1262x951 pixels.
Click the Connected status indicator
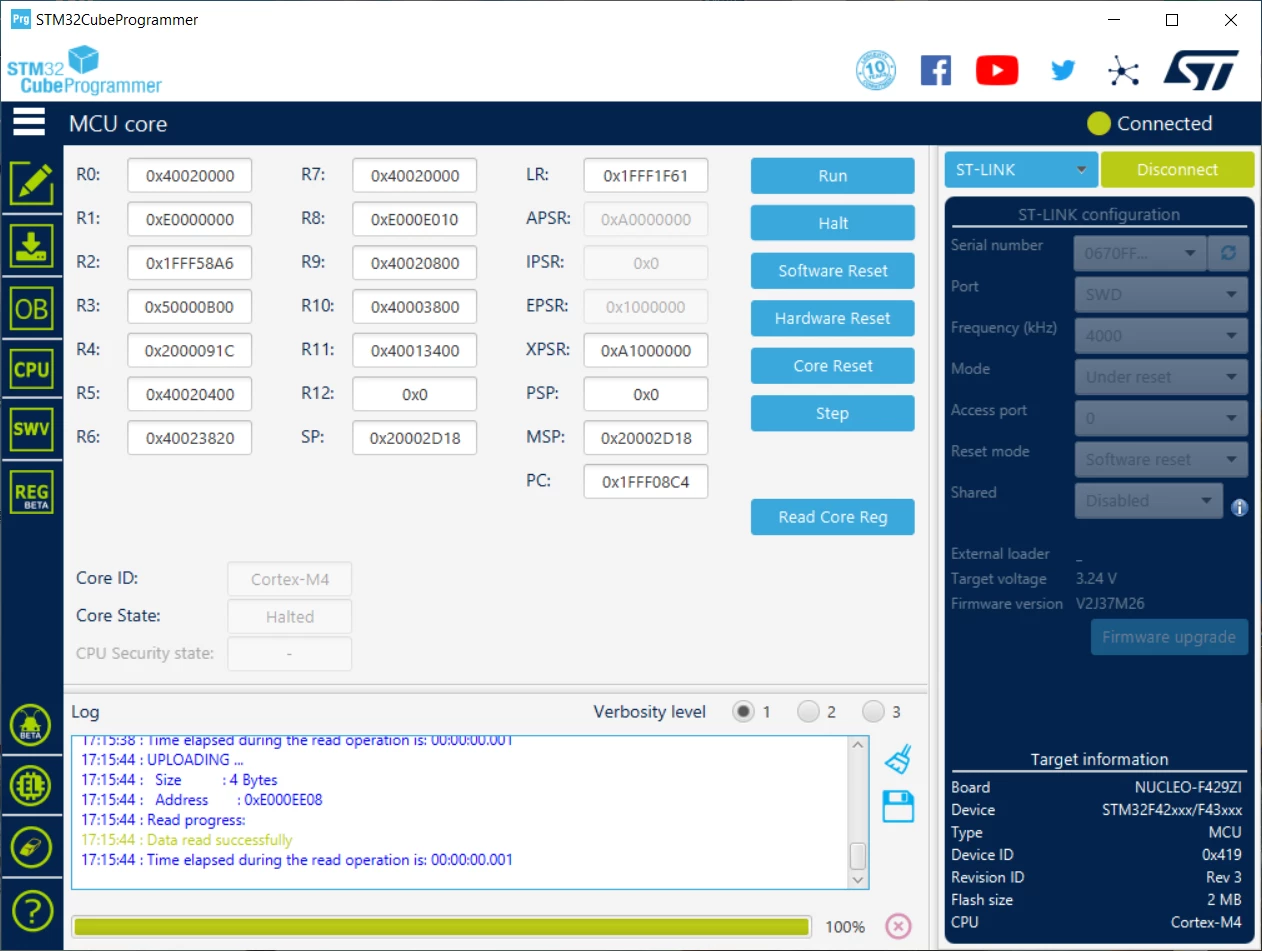pyautogui.click(x=1150, y=124)
